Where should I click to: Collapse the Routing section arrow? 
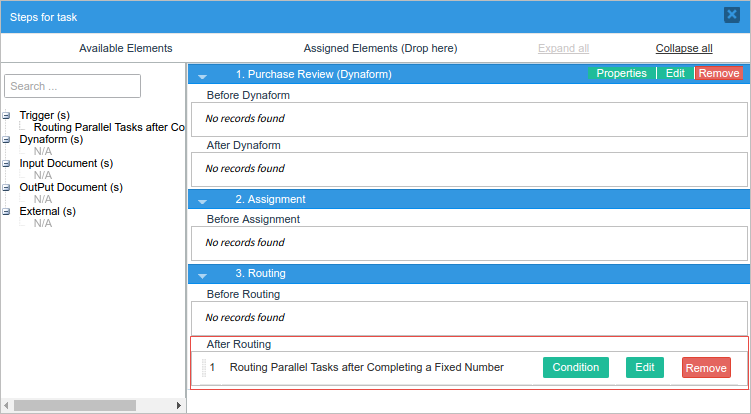click(x=203, y=274)
